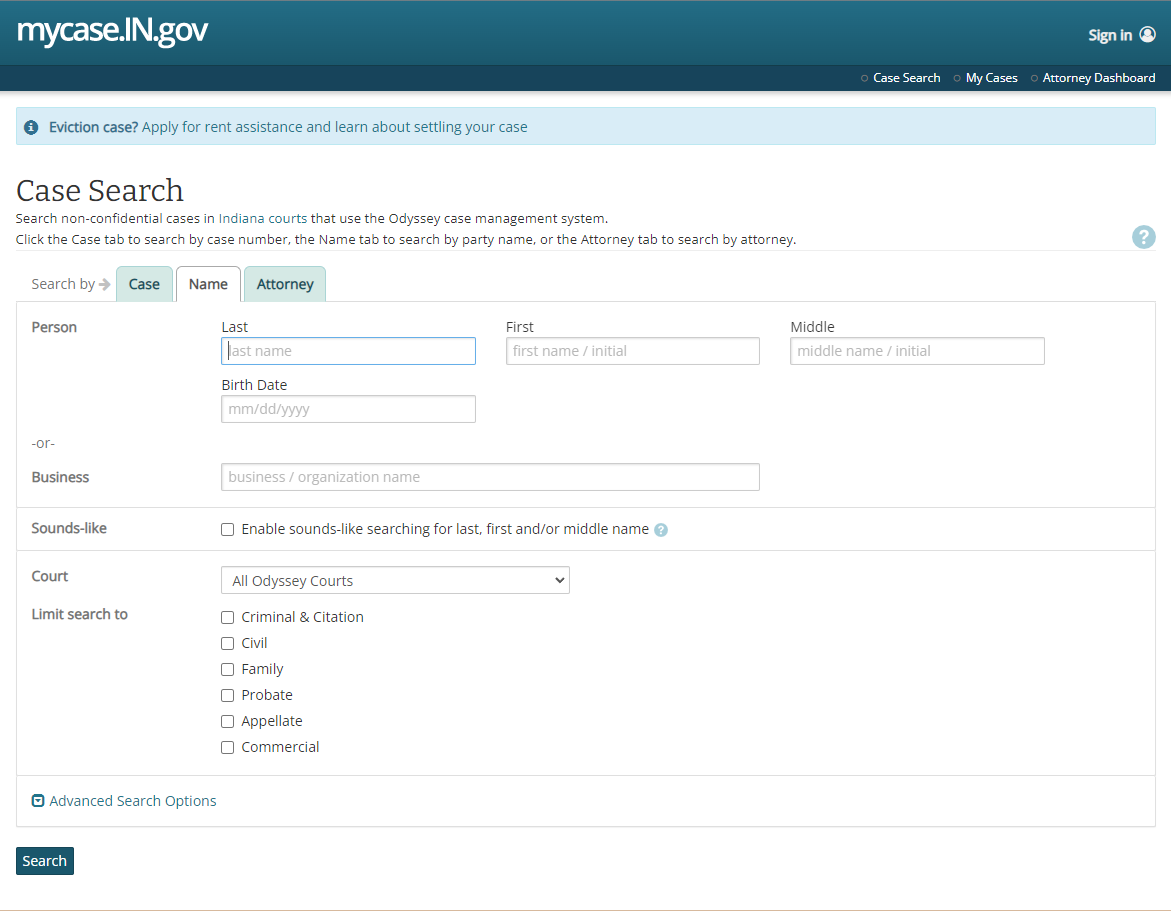Image resolution: width=1171 pixels, height=911 pixels.
Task: Check the Criminal & Citation box
Action: coord(228,618)
